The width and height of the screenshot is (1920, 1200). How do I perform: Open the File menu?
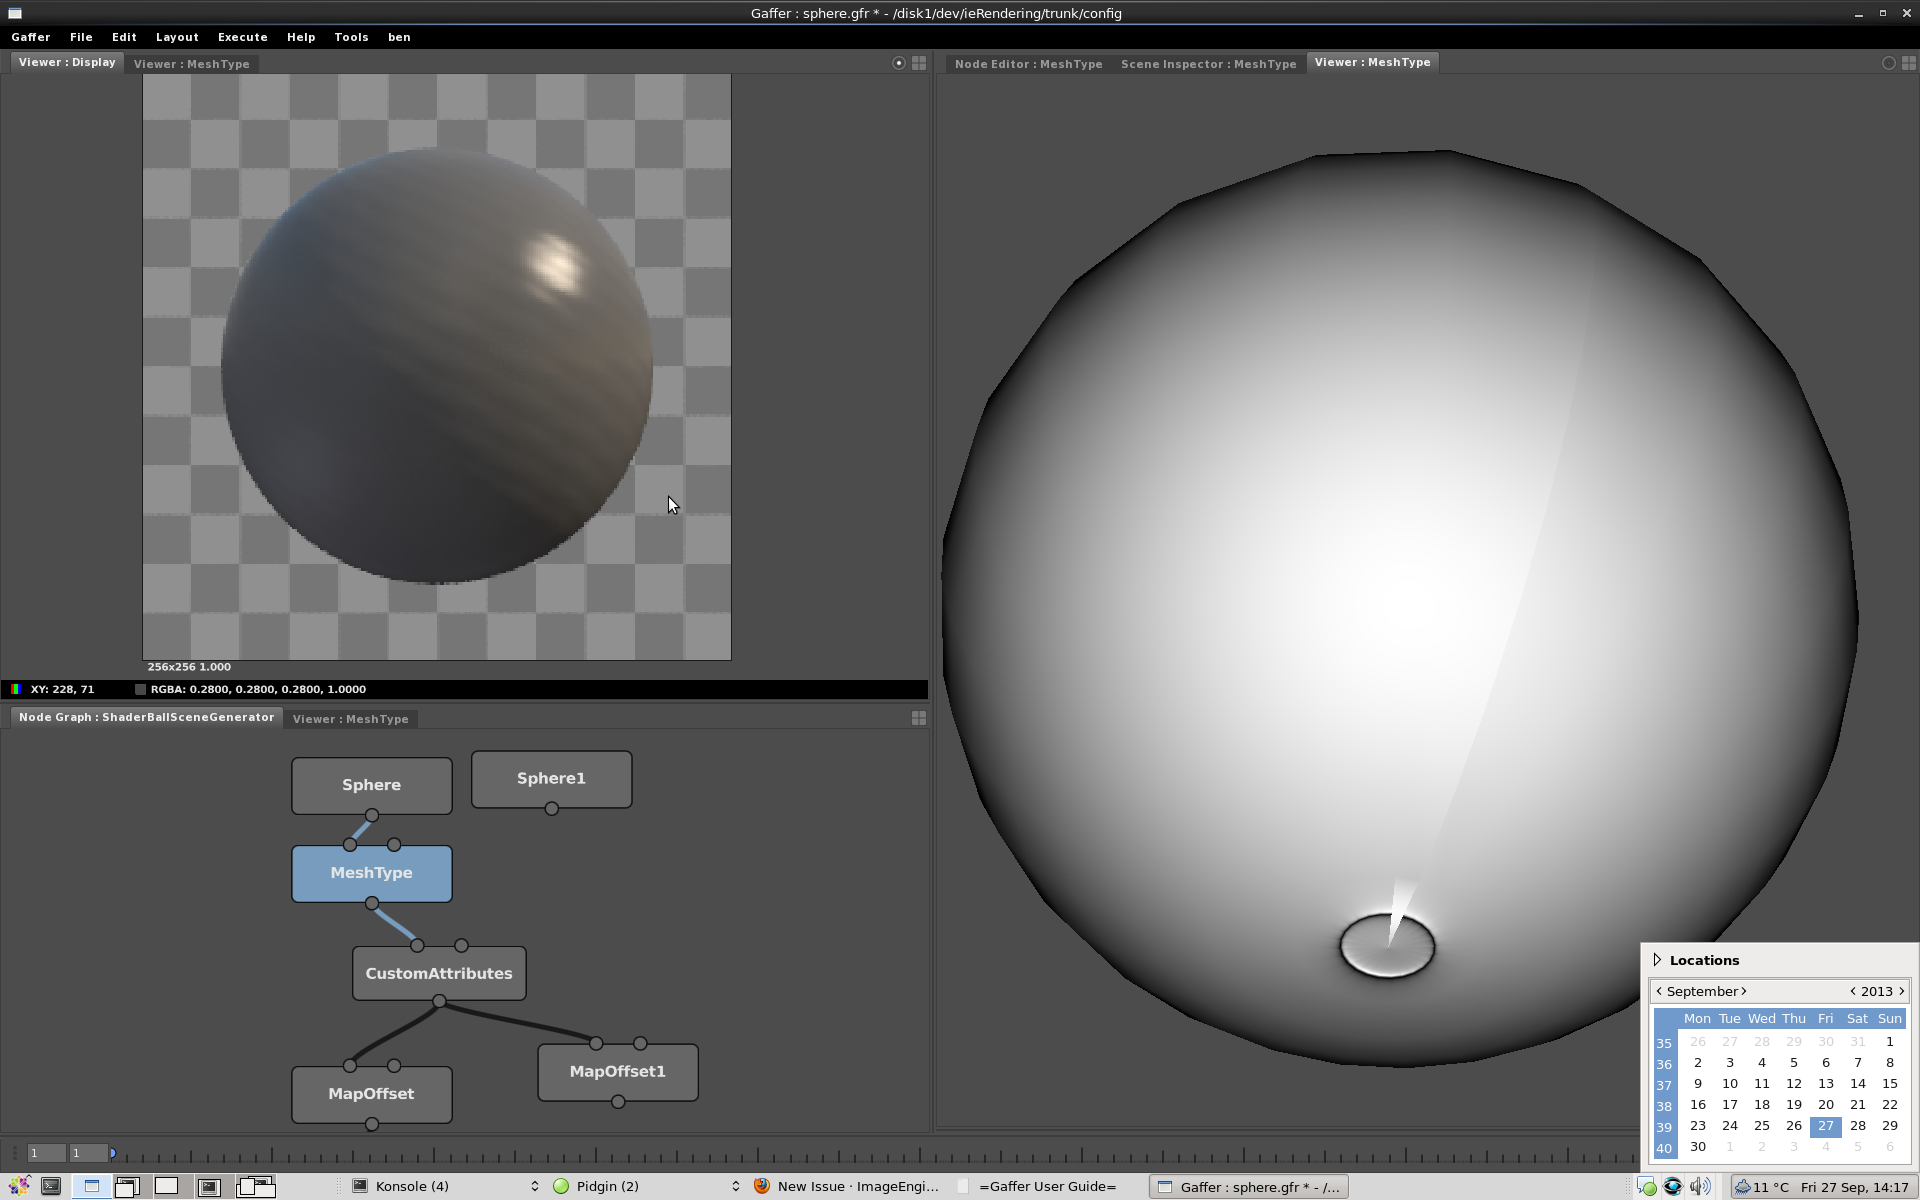82,37
